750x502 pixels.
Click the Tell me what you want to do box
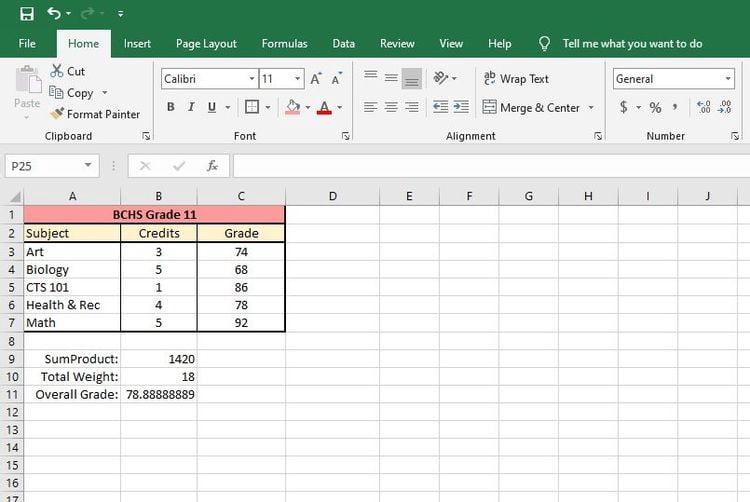(632, 44)
